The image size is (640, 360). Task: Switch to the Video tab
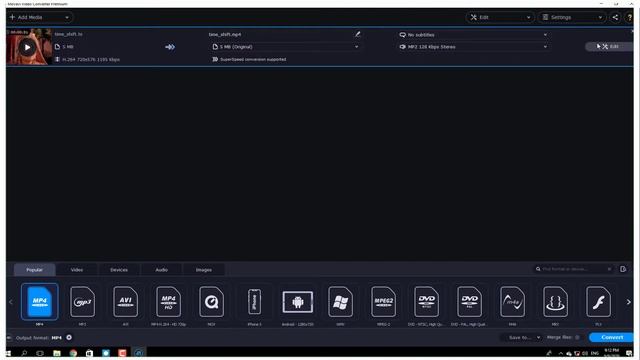(x=77, y=270)
